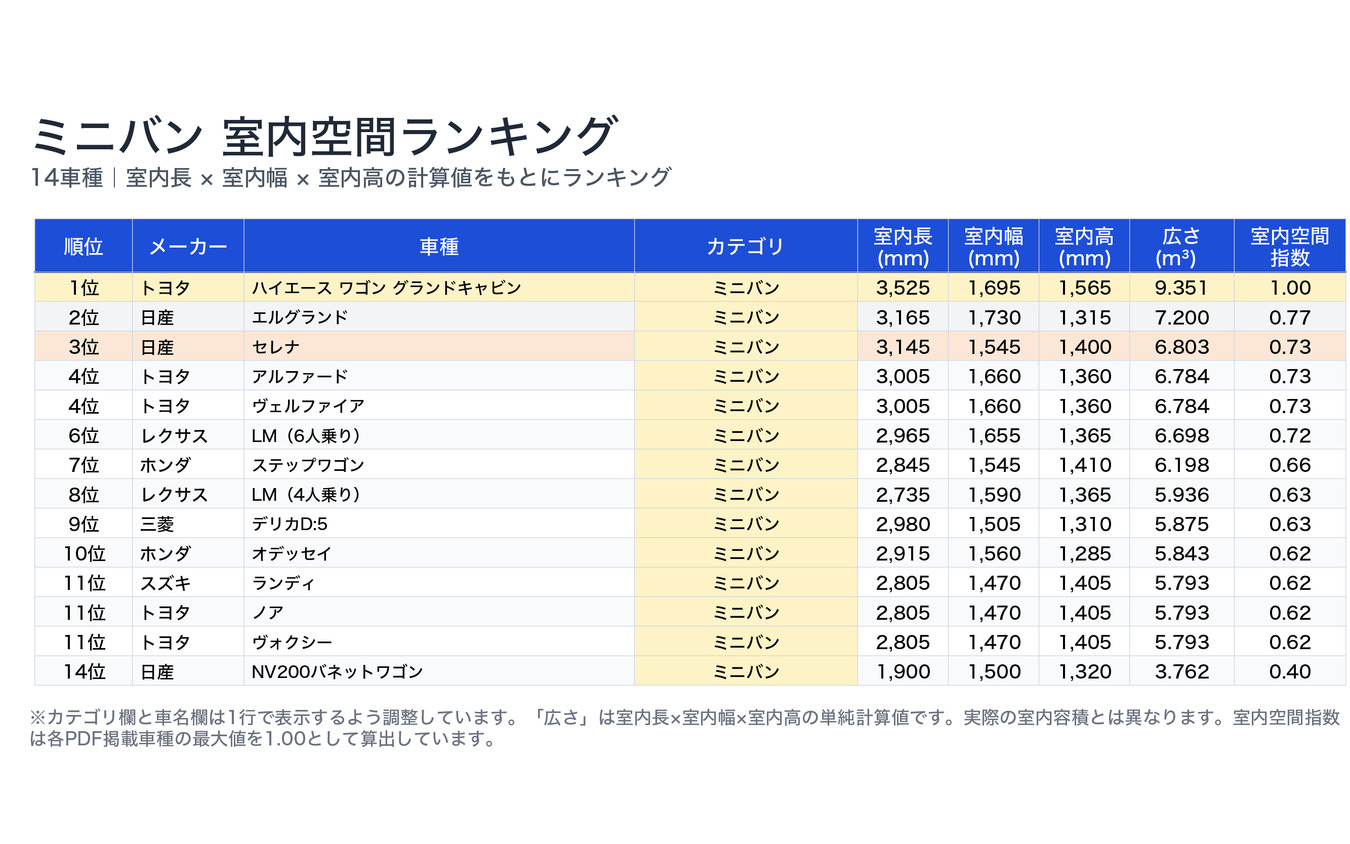Click the 室内長 (mm) column header
The width and height of the screenshot is (1350, 844).
tap(903, 246)
